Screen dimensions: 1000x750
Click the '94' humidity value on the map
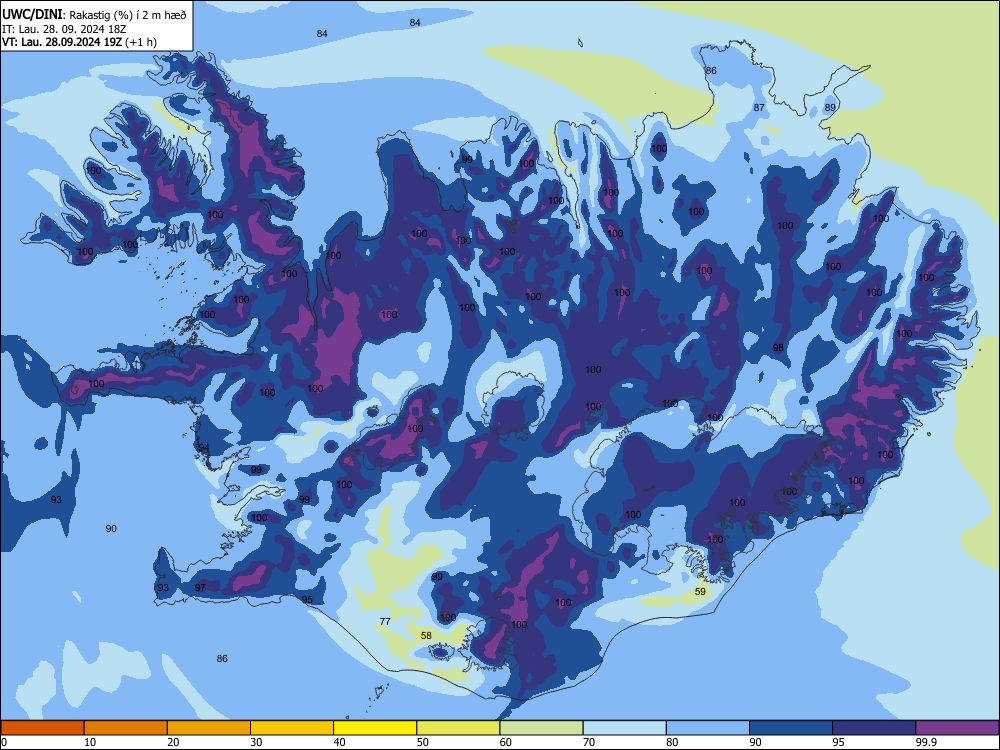[203, 448]
